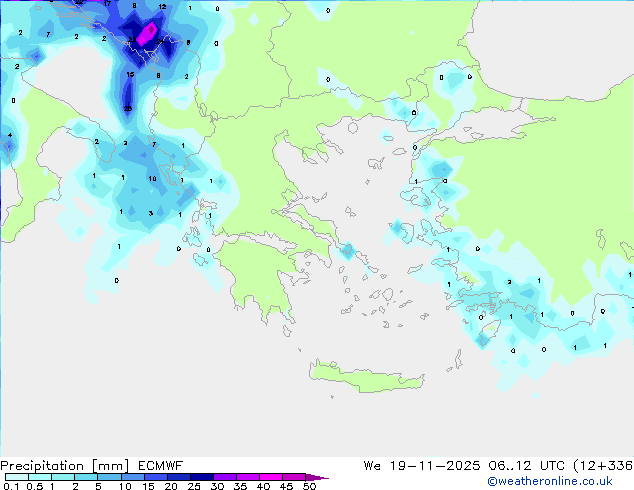Click the 15–20 mm blue legend swatch

pyautogui.click(x=155, y=477)
